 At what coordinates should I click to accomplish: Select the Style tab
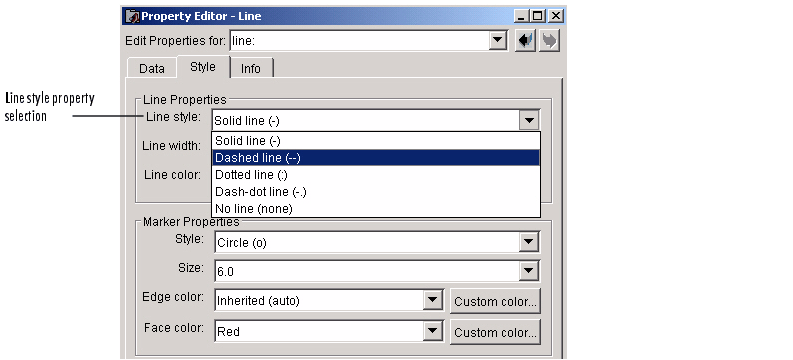coord(203,67)
